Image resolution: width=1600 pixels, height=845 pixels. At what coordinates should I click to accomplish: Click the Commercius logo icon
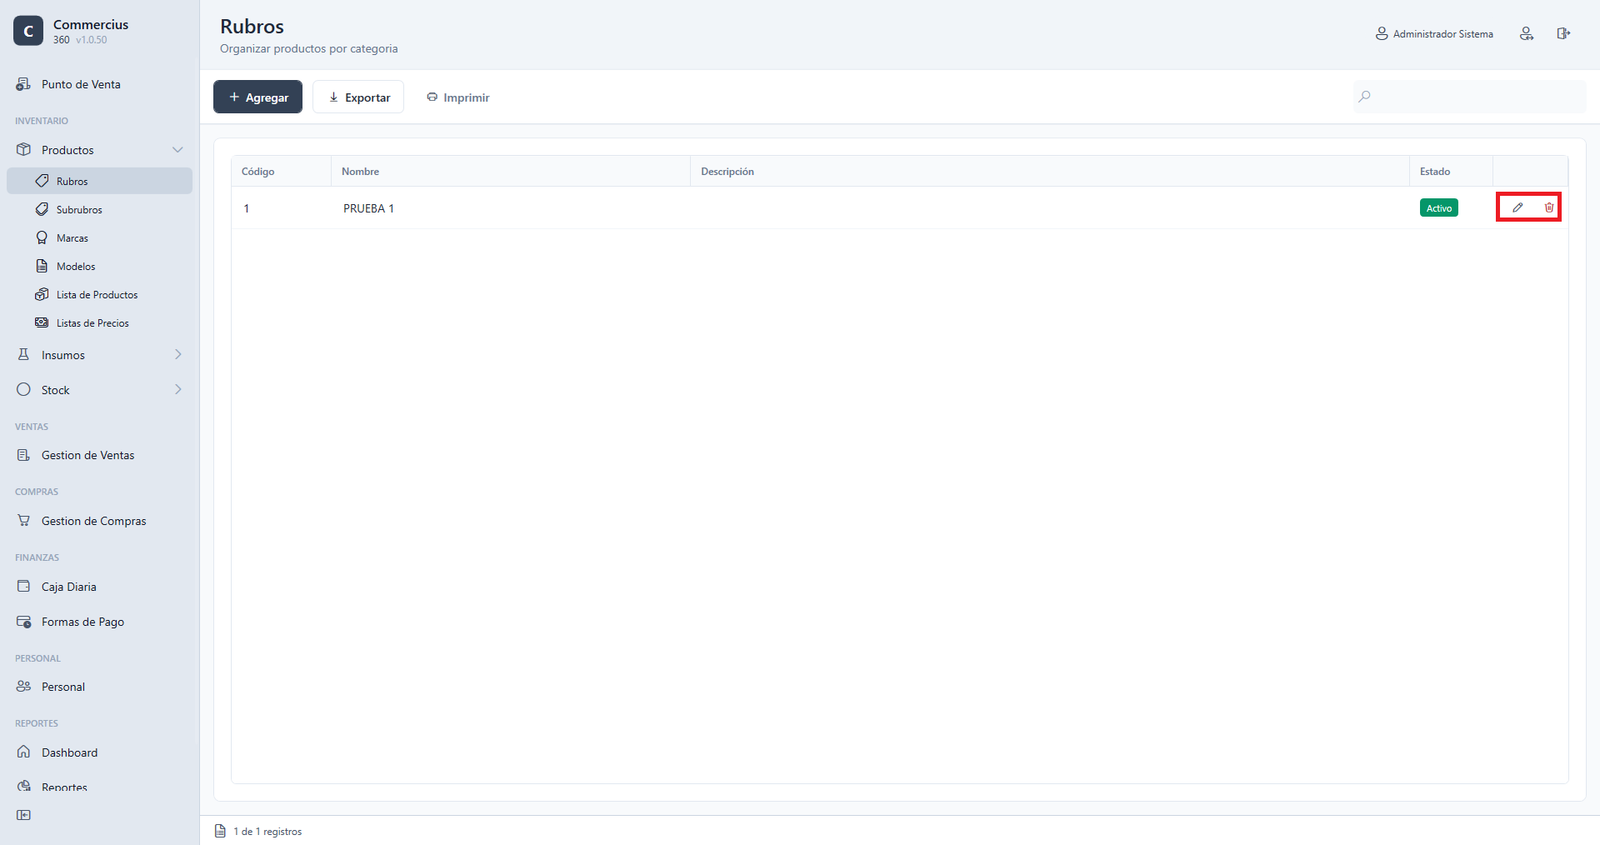[x=28, y=31]
